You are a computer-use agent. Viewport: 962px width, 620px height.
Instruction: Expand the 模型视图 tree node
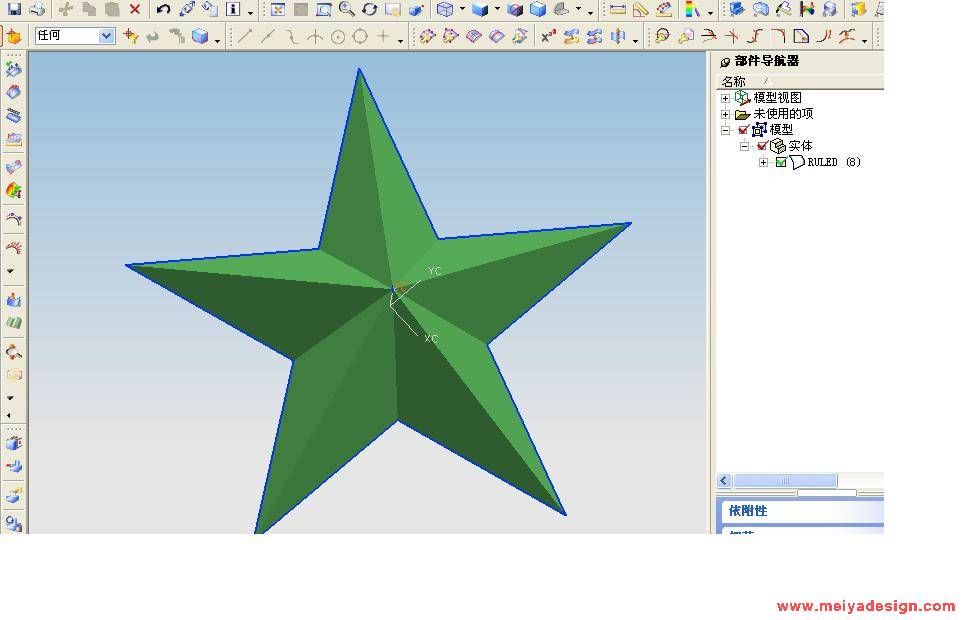click(725, 98)
